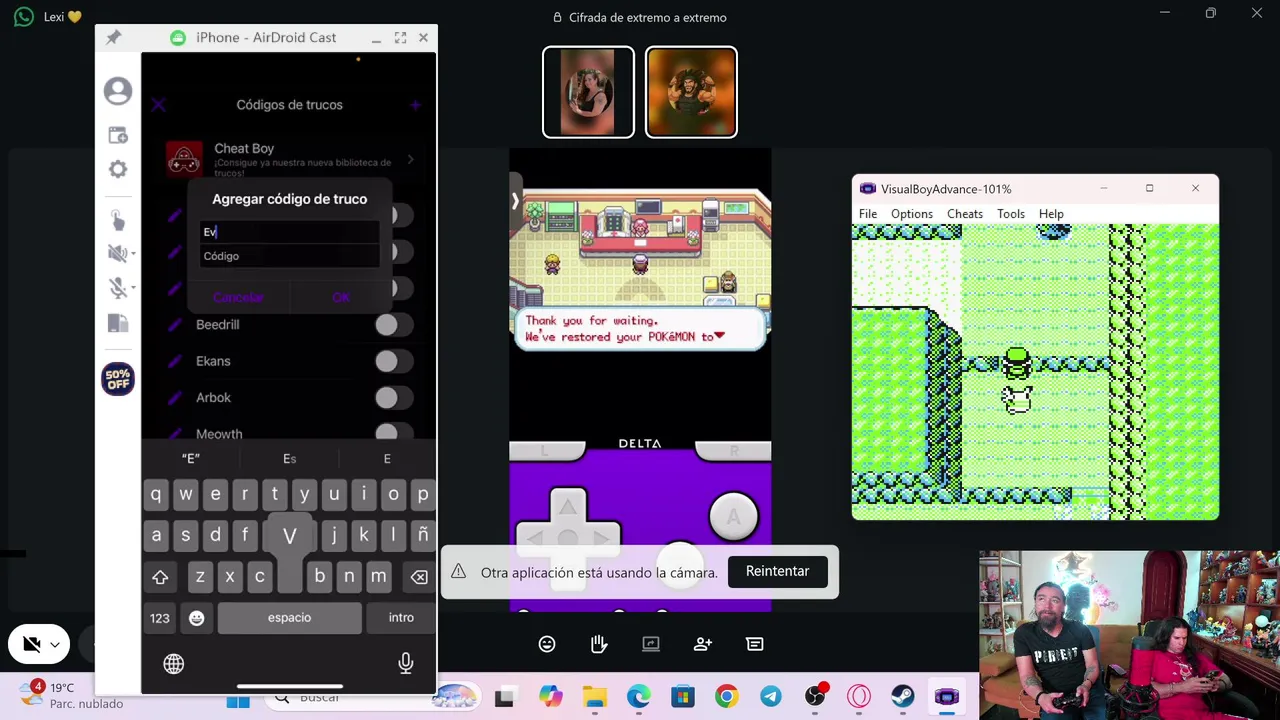This screenshot has width=1280, height=720.
Task: Pin the AirDroid Cast window
Action: [114, 37]
